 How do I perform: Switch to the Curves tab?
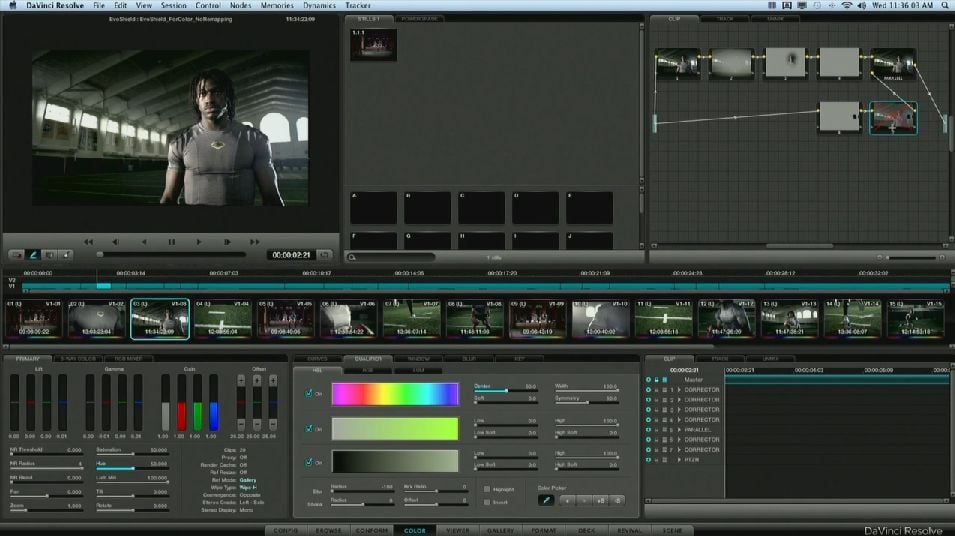coord(317,359)
